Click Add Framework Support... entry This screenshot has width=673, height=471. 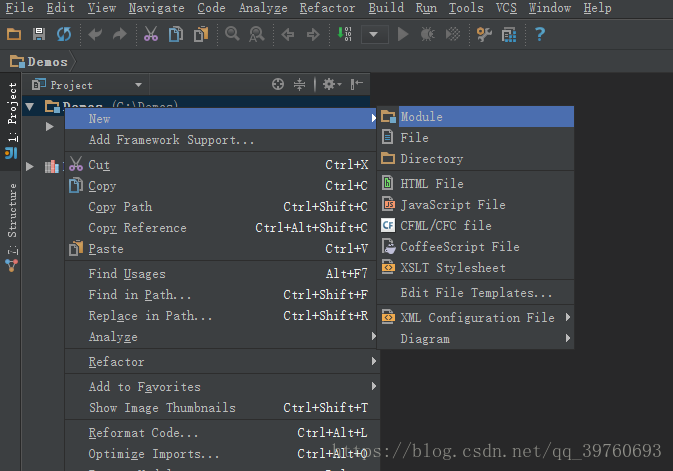point(221,140)
